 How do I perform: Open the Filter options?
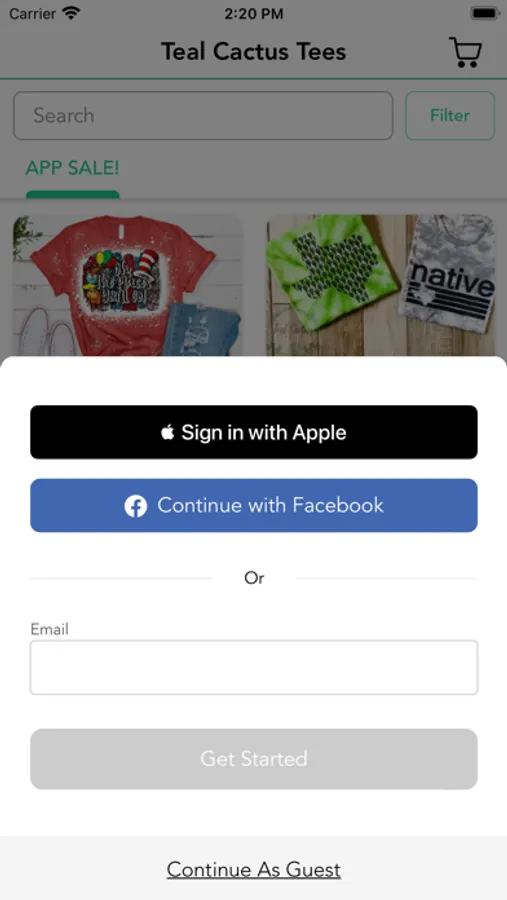(x=450, y=115)
